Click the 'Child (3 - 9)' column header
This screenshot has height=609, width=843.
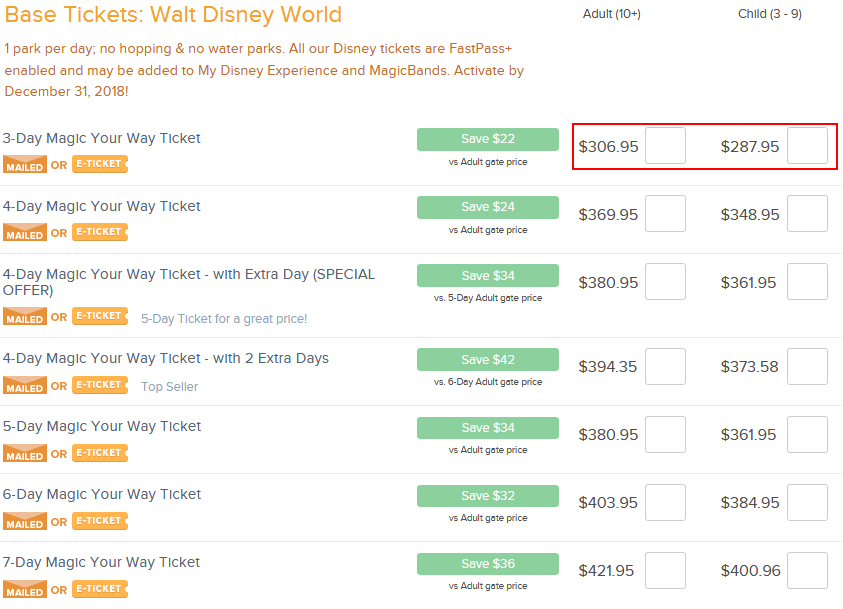[x=770, y=14]
